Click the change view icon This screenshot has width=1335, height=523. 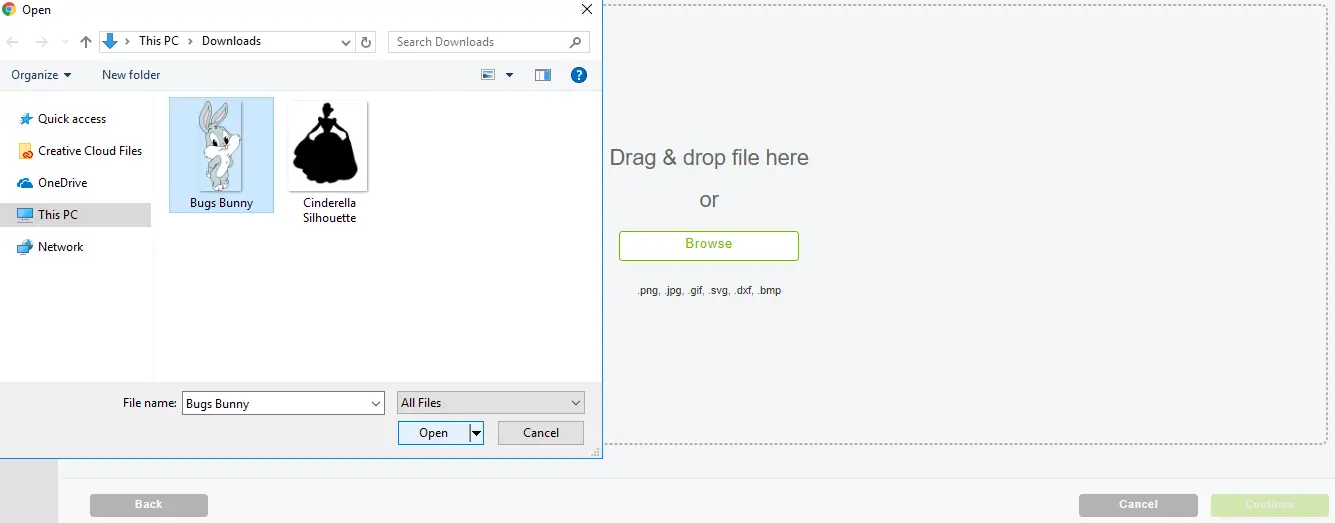pyautogui.click(x=489, y=75)
